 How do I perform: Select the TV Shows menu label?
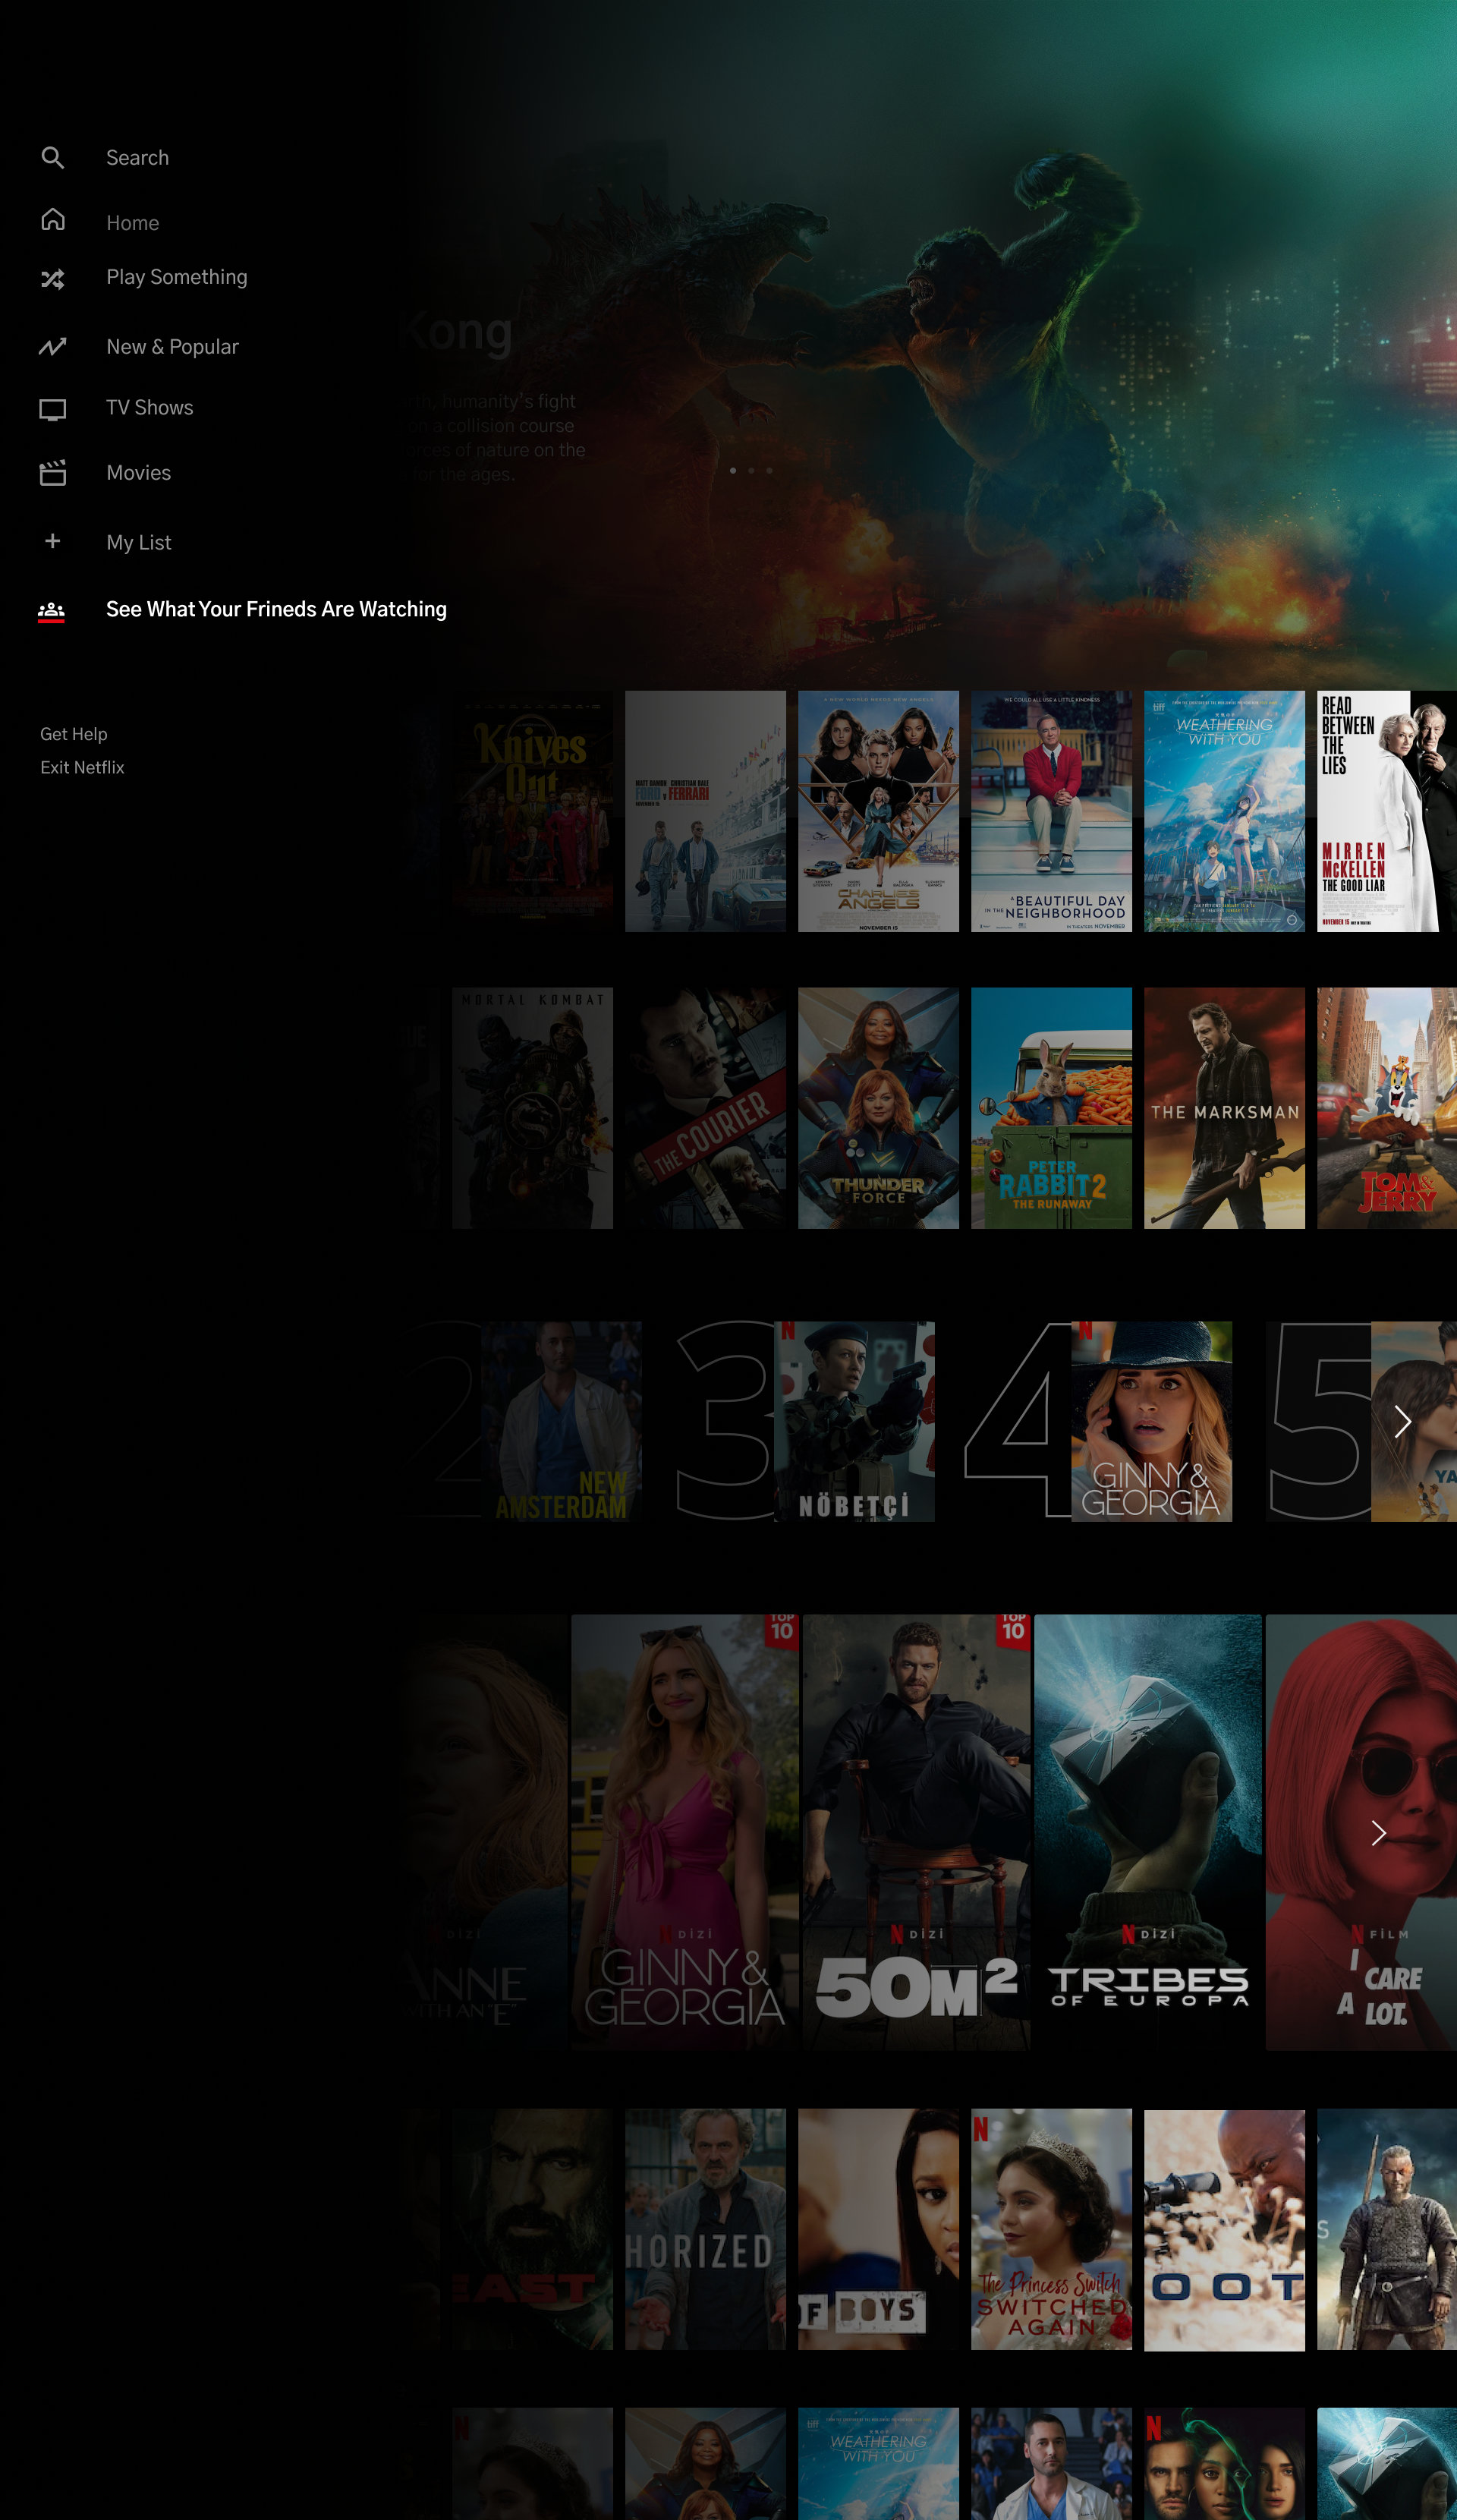(150, 408)
